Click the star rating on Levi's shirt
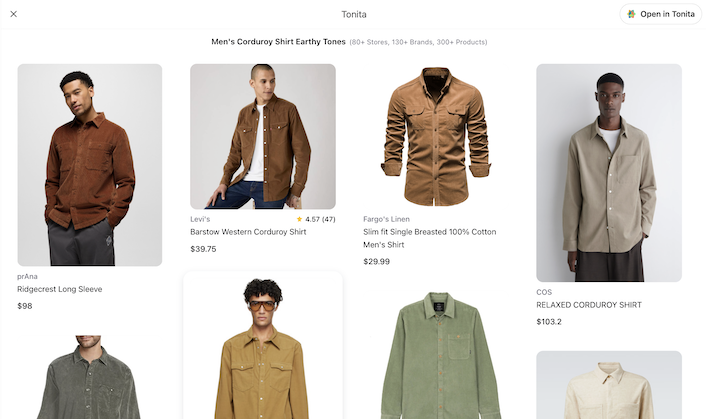Screen dimensions: 706x419 click(x=315, y=219)
